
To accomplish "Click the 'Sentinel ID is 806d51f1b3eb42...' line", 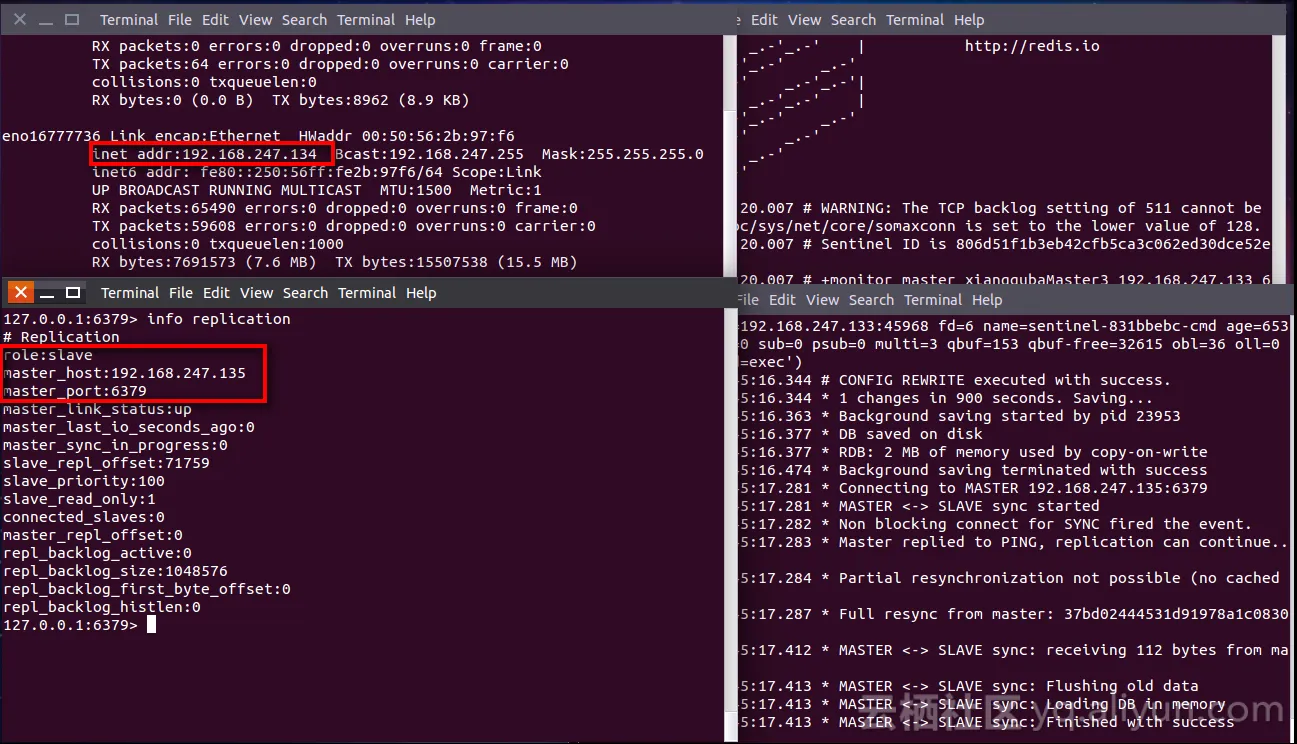I will [x=1006, y=244].
